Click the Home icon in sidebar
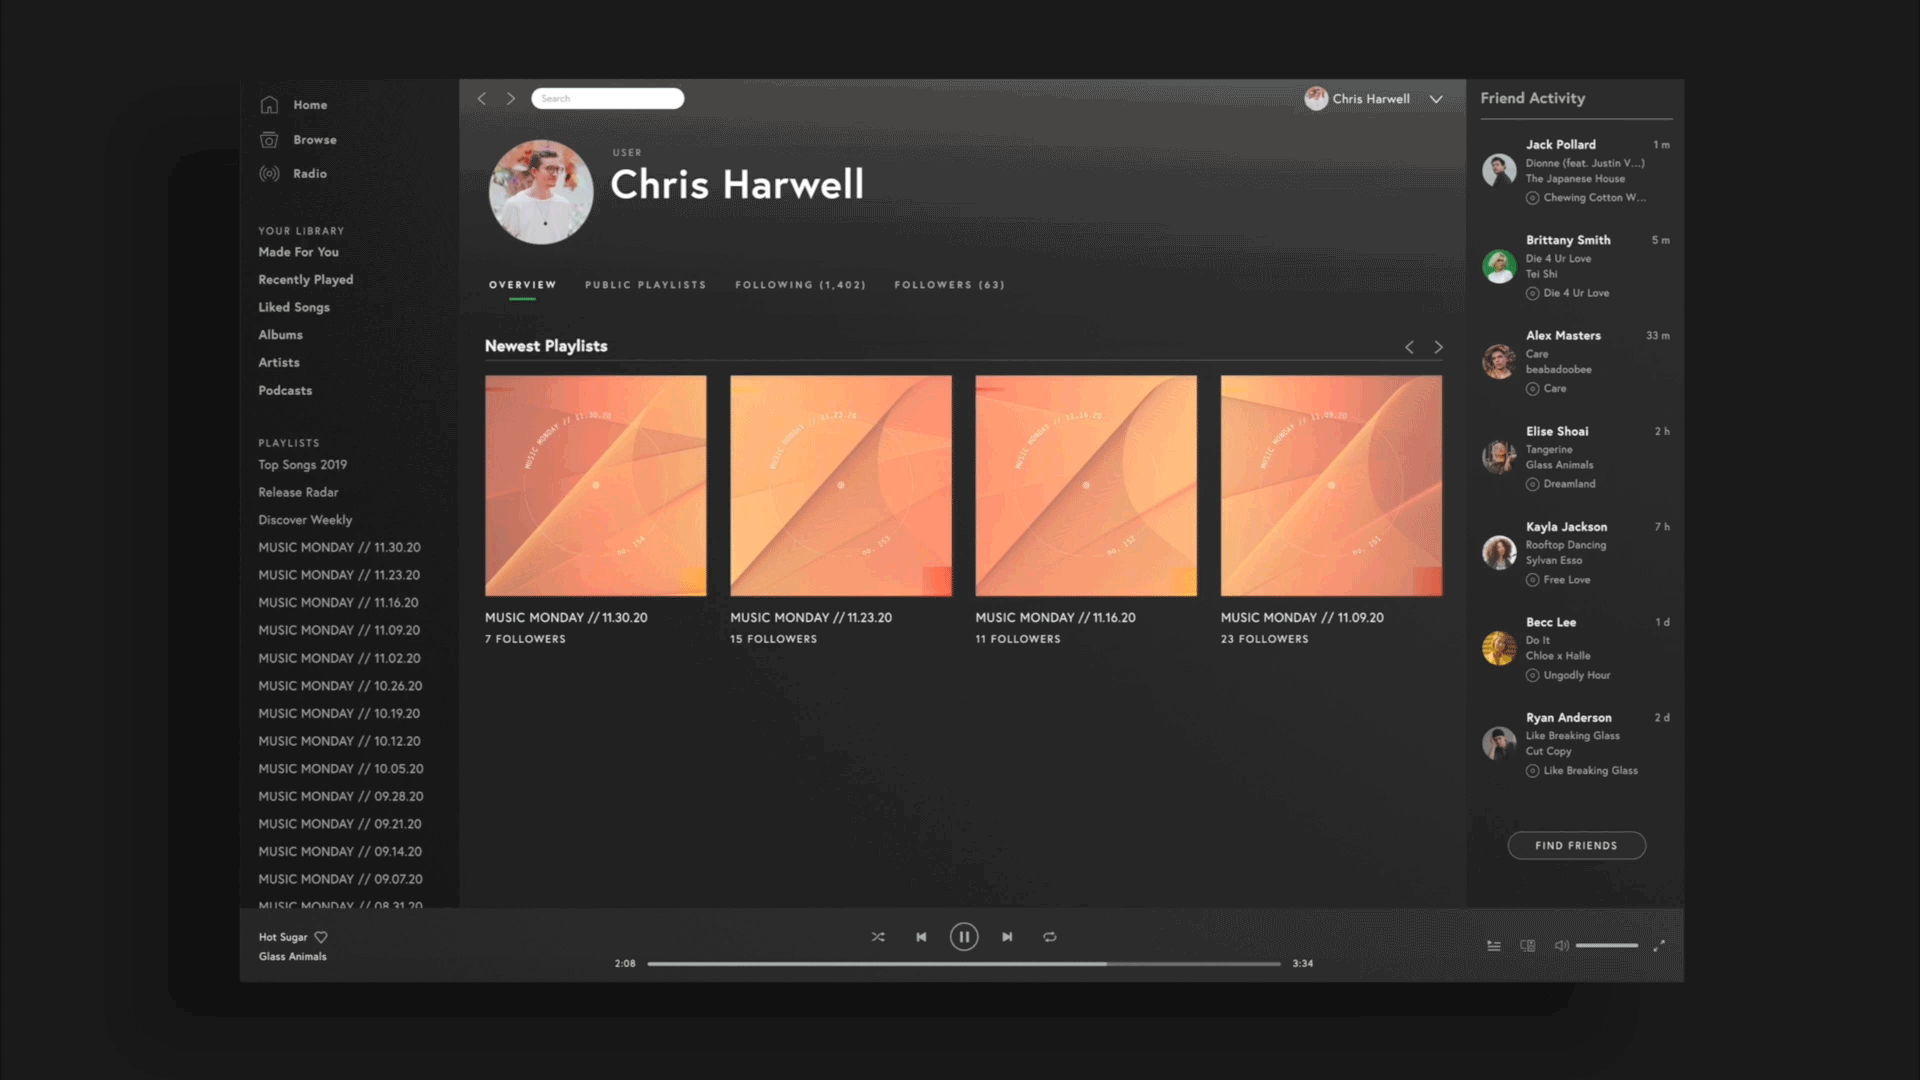 [269, 105]
